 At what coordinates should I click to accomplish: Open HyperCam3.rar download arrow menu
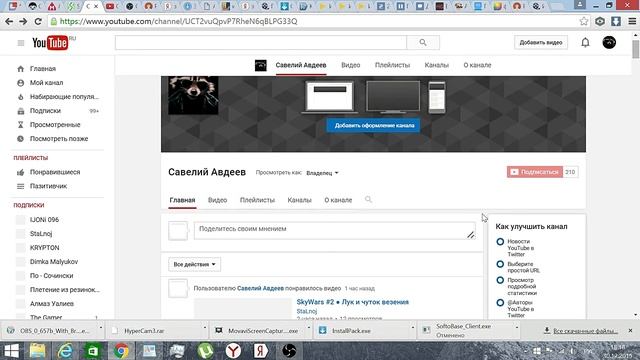(x=204, y=328)
